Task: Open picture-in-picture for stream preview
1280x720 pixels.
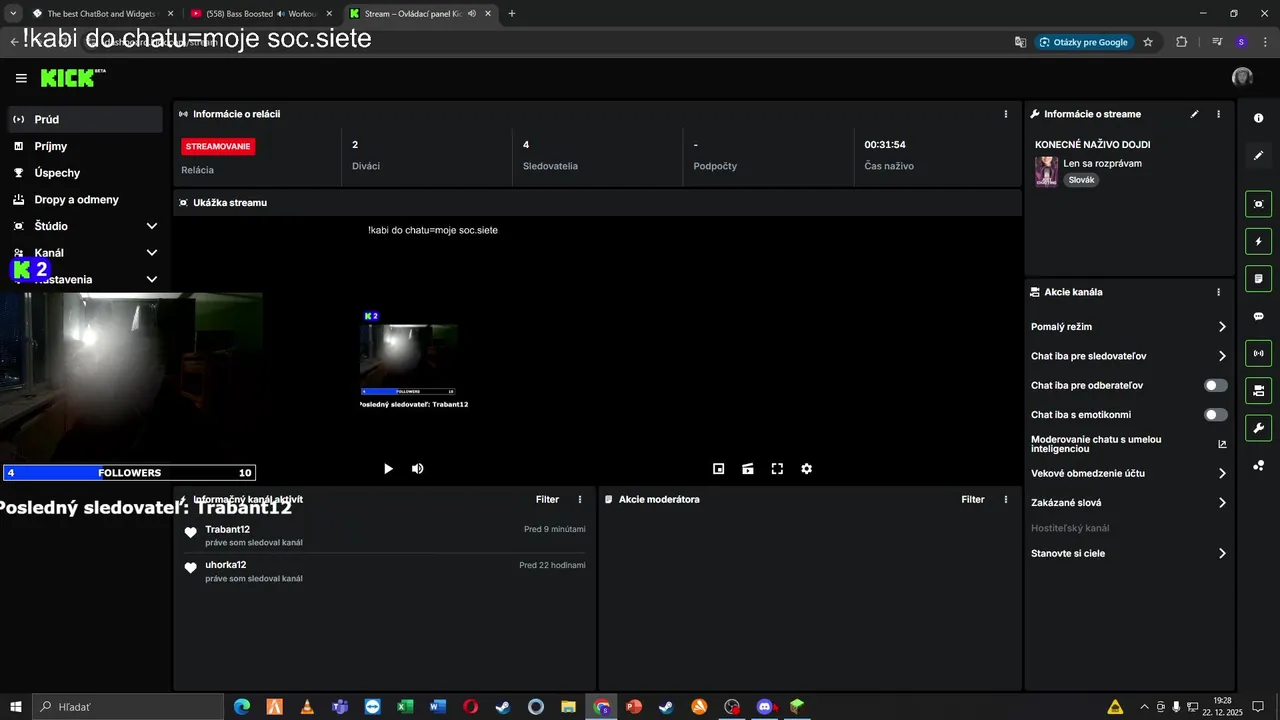Action: pos(718,469)
